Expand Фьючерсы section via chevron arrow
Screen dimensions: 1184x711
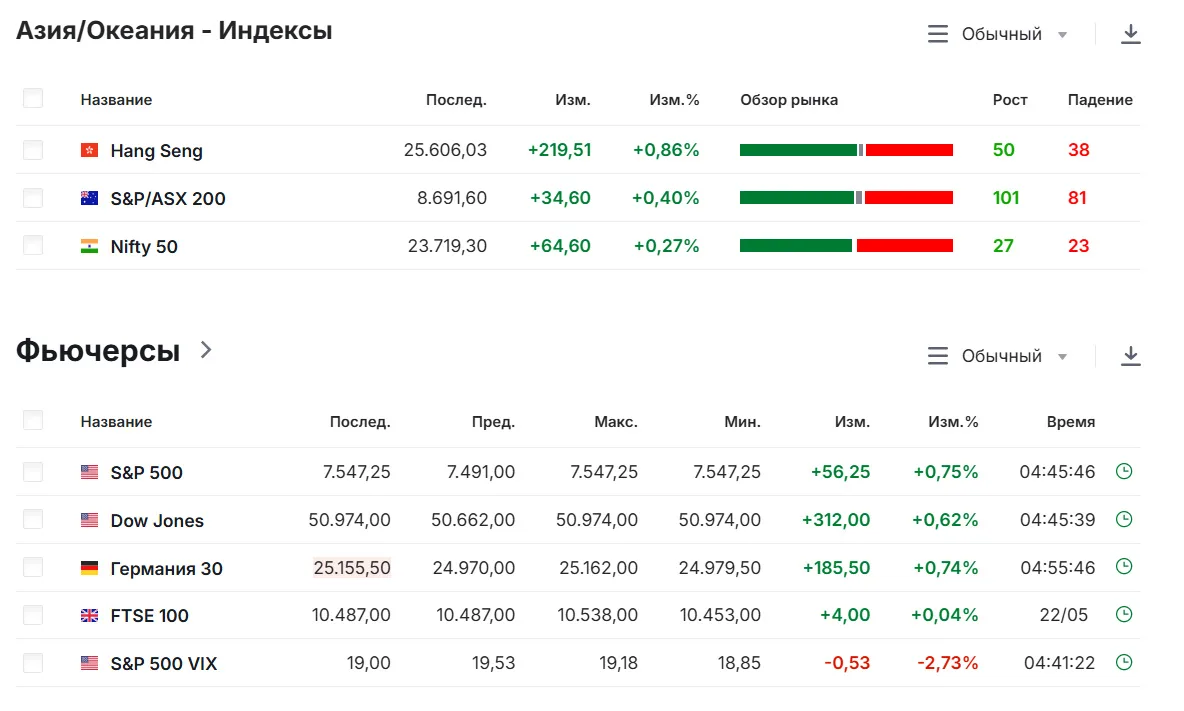(x=206, y=349)
